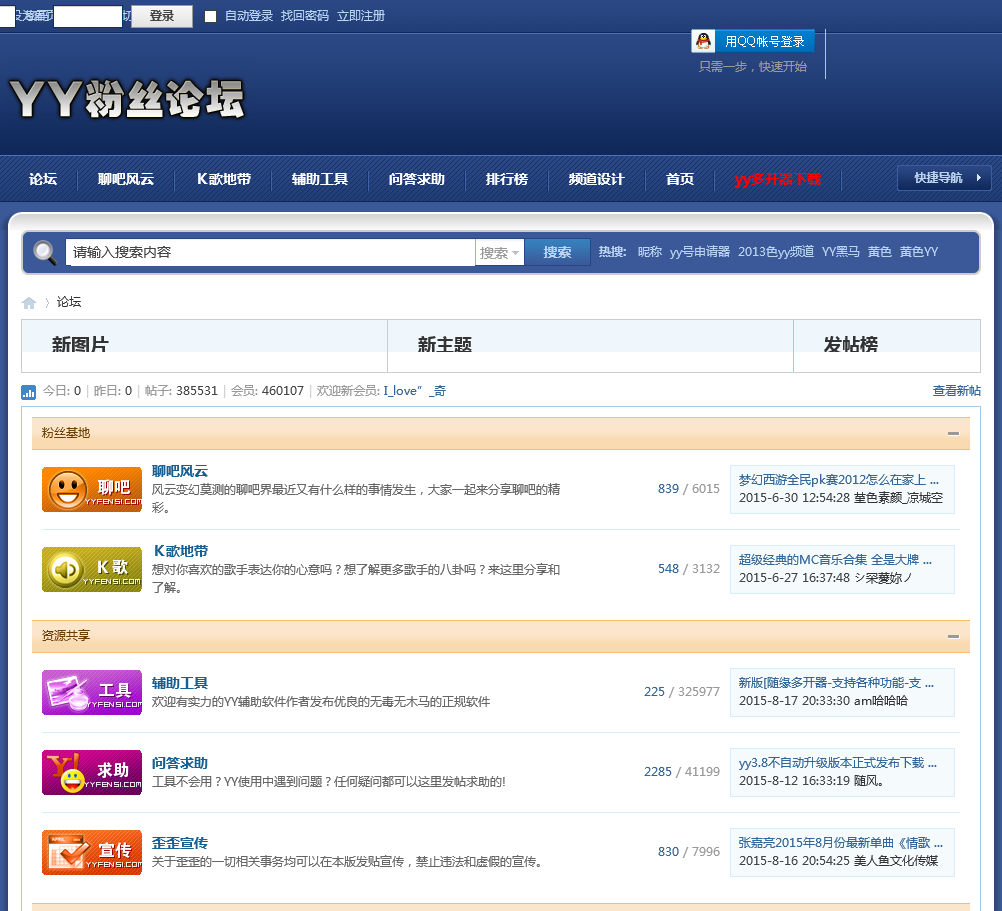Switch to the 新图片 tab

(x=81, y=344)
